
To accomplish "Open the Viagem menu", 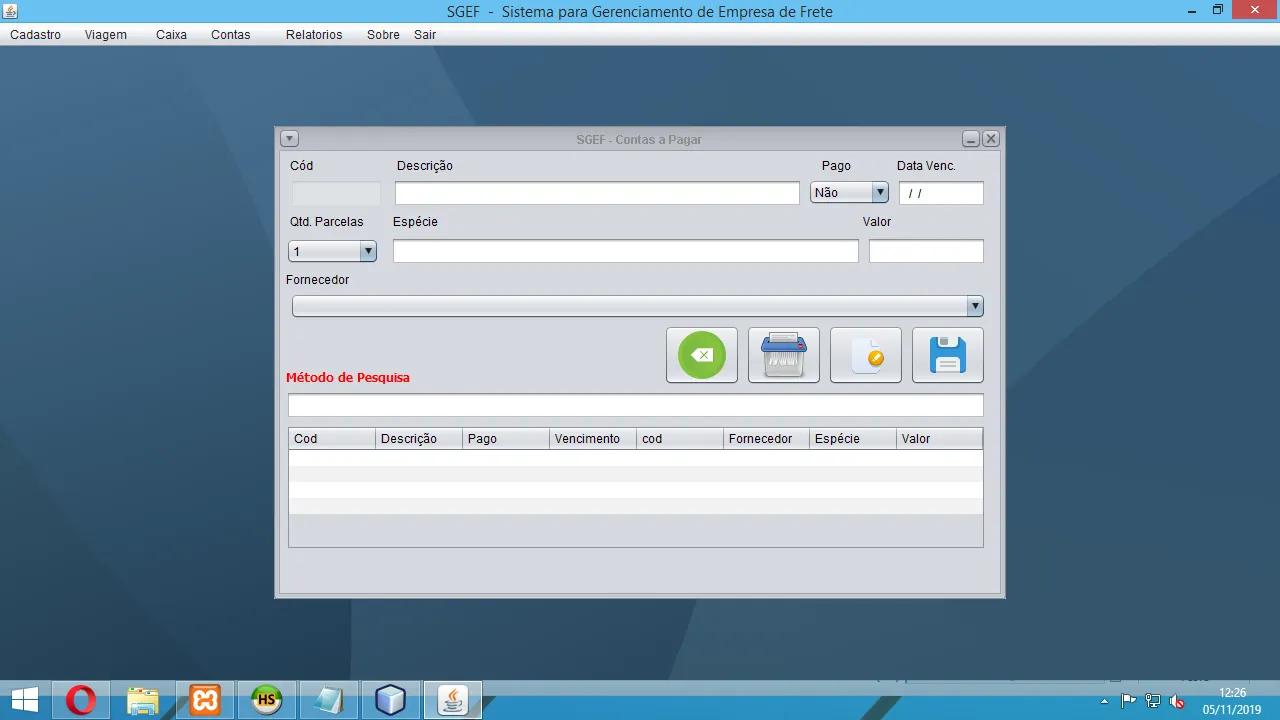I will 106,35.
